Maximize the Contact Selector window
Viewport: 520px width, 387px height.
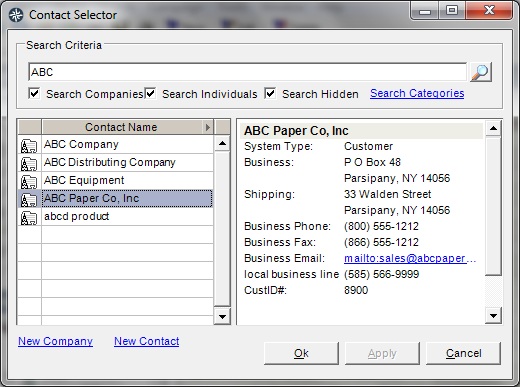452,11
